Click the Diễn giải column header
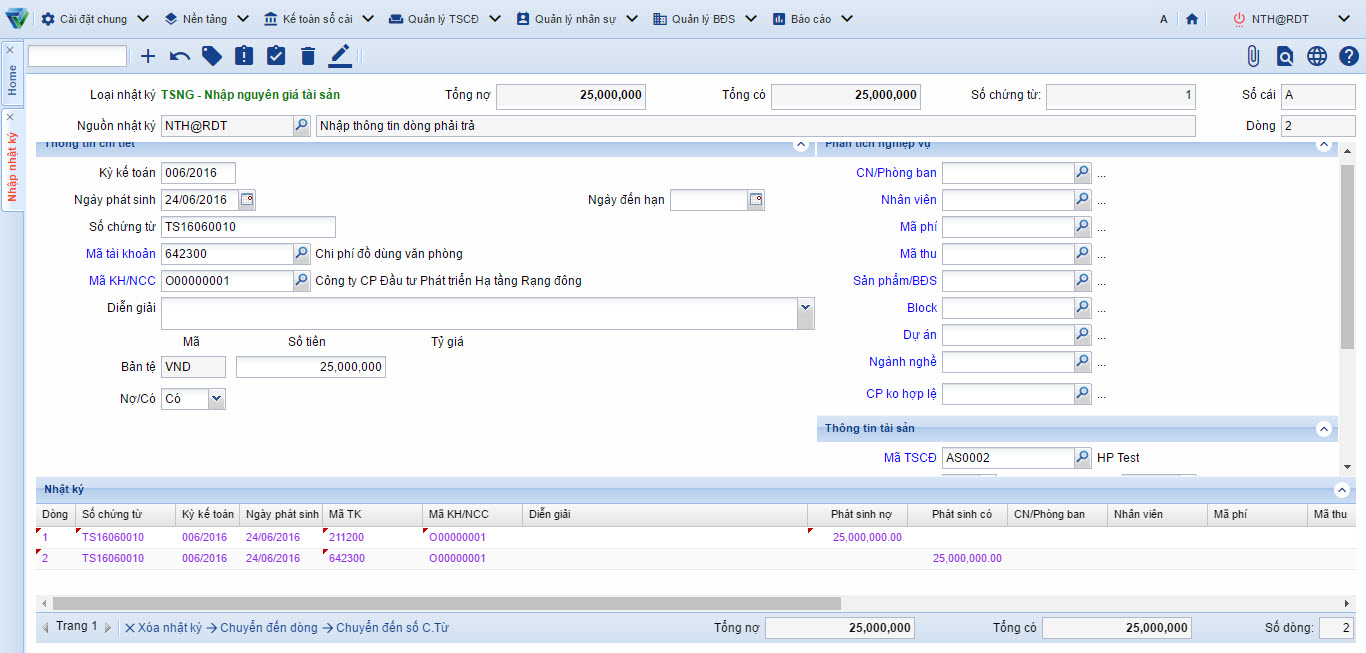Viewport: 1366px width, 653px height. [665, 515]
